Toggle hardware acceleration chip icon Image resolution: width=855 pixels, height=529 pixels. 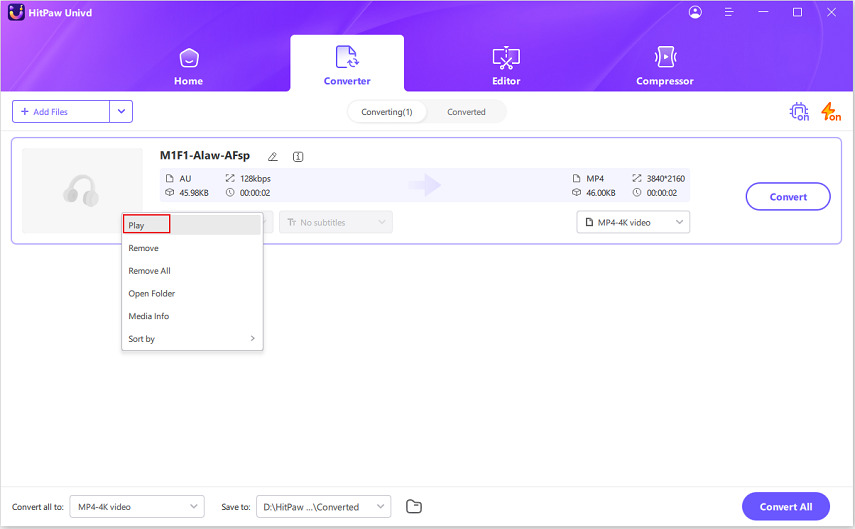[799, 112]
